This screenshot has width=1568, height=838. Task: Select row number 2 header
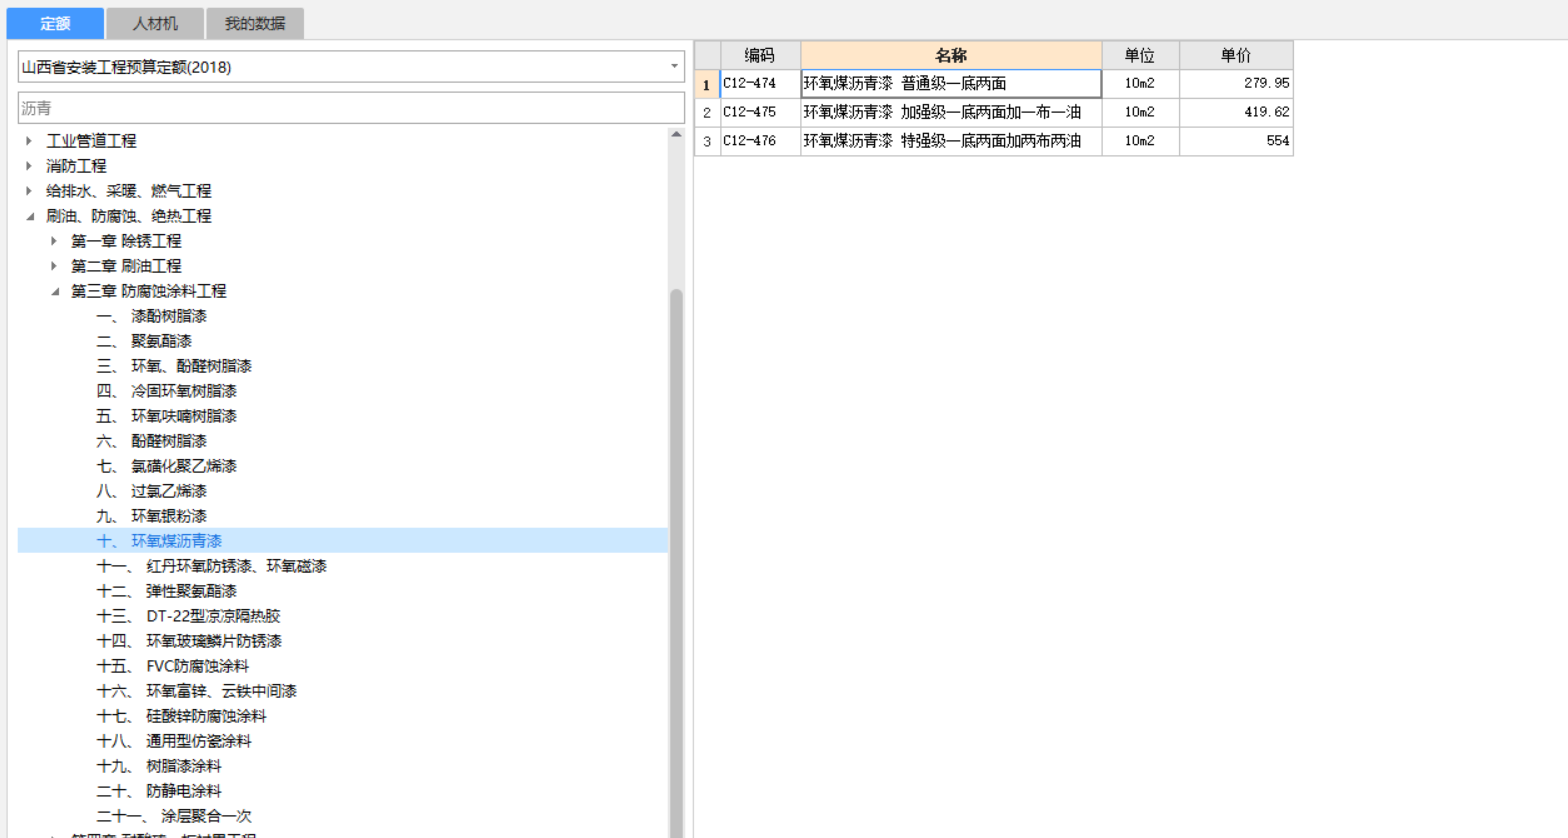[707, 113]
